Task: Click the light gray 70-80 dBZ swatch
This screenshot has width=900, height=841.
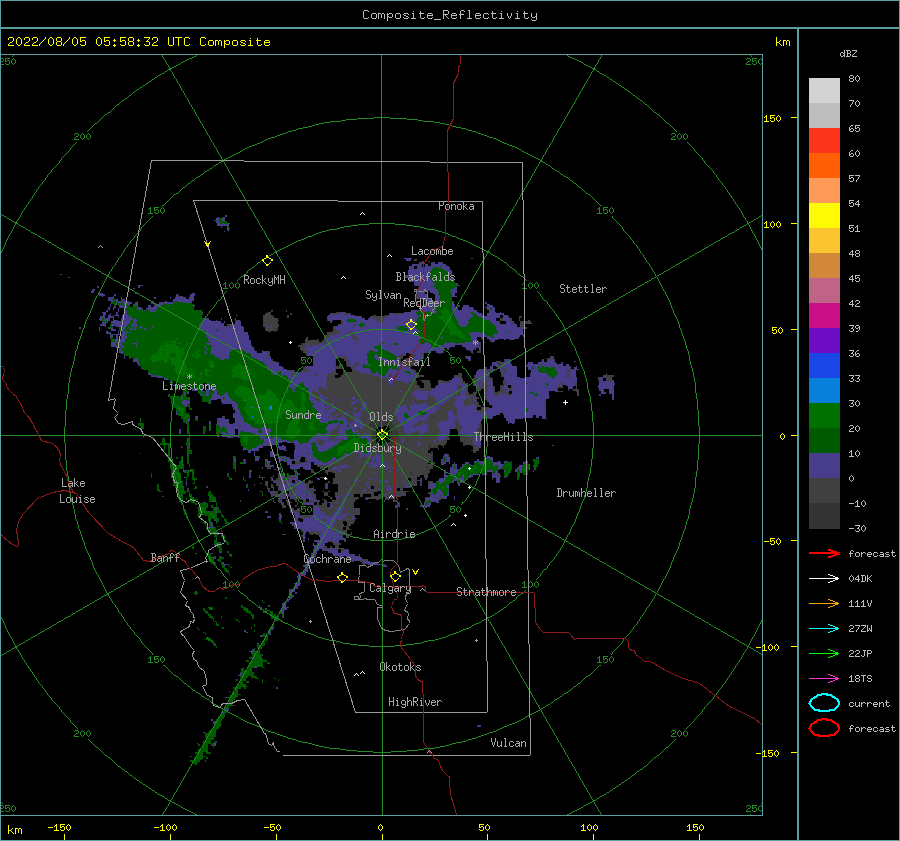Action: (824, 90)
